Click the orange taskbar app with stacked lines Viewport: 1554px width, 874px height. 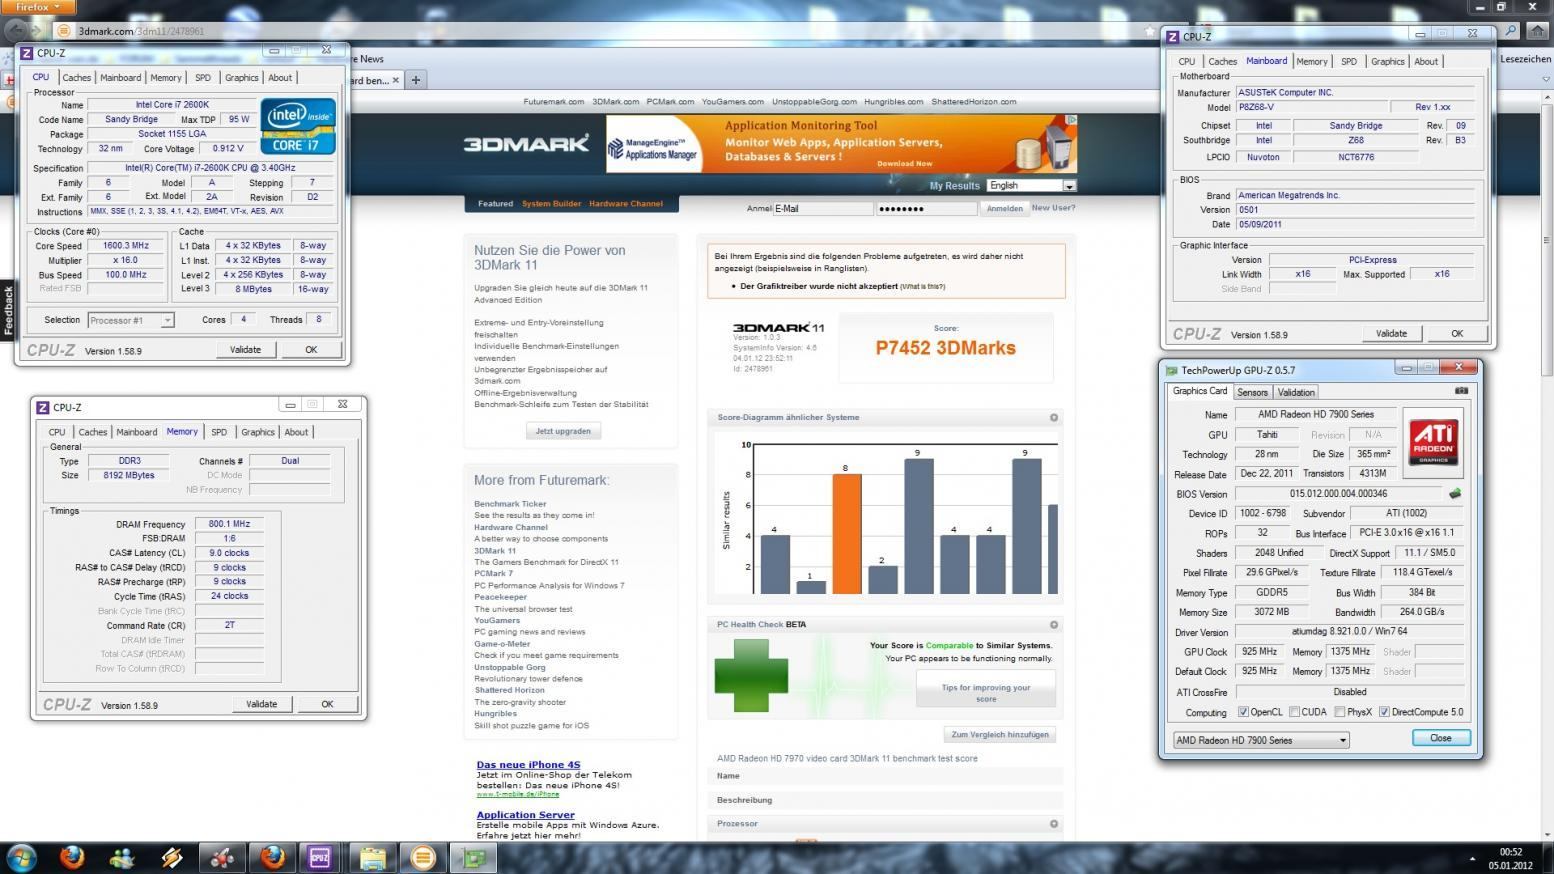[423, 857]
